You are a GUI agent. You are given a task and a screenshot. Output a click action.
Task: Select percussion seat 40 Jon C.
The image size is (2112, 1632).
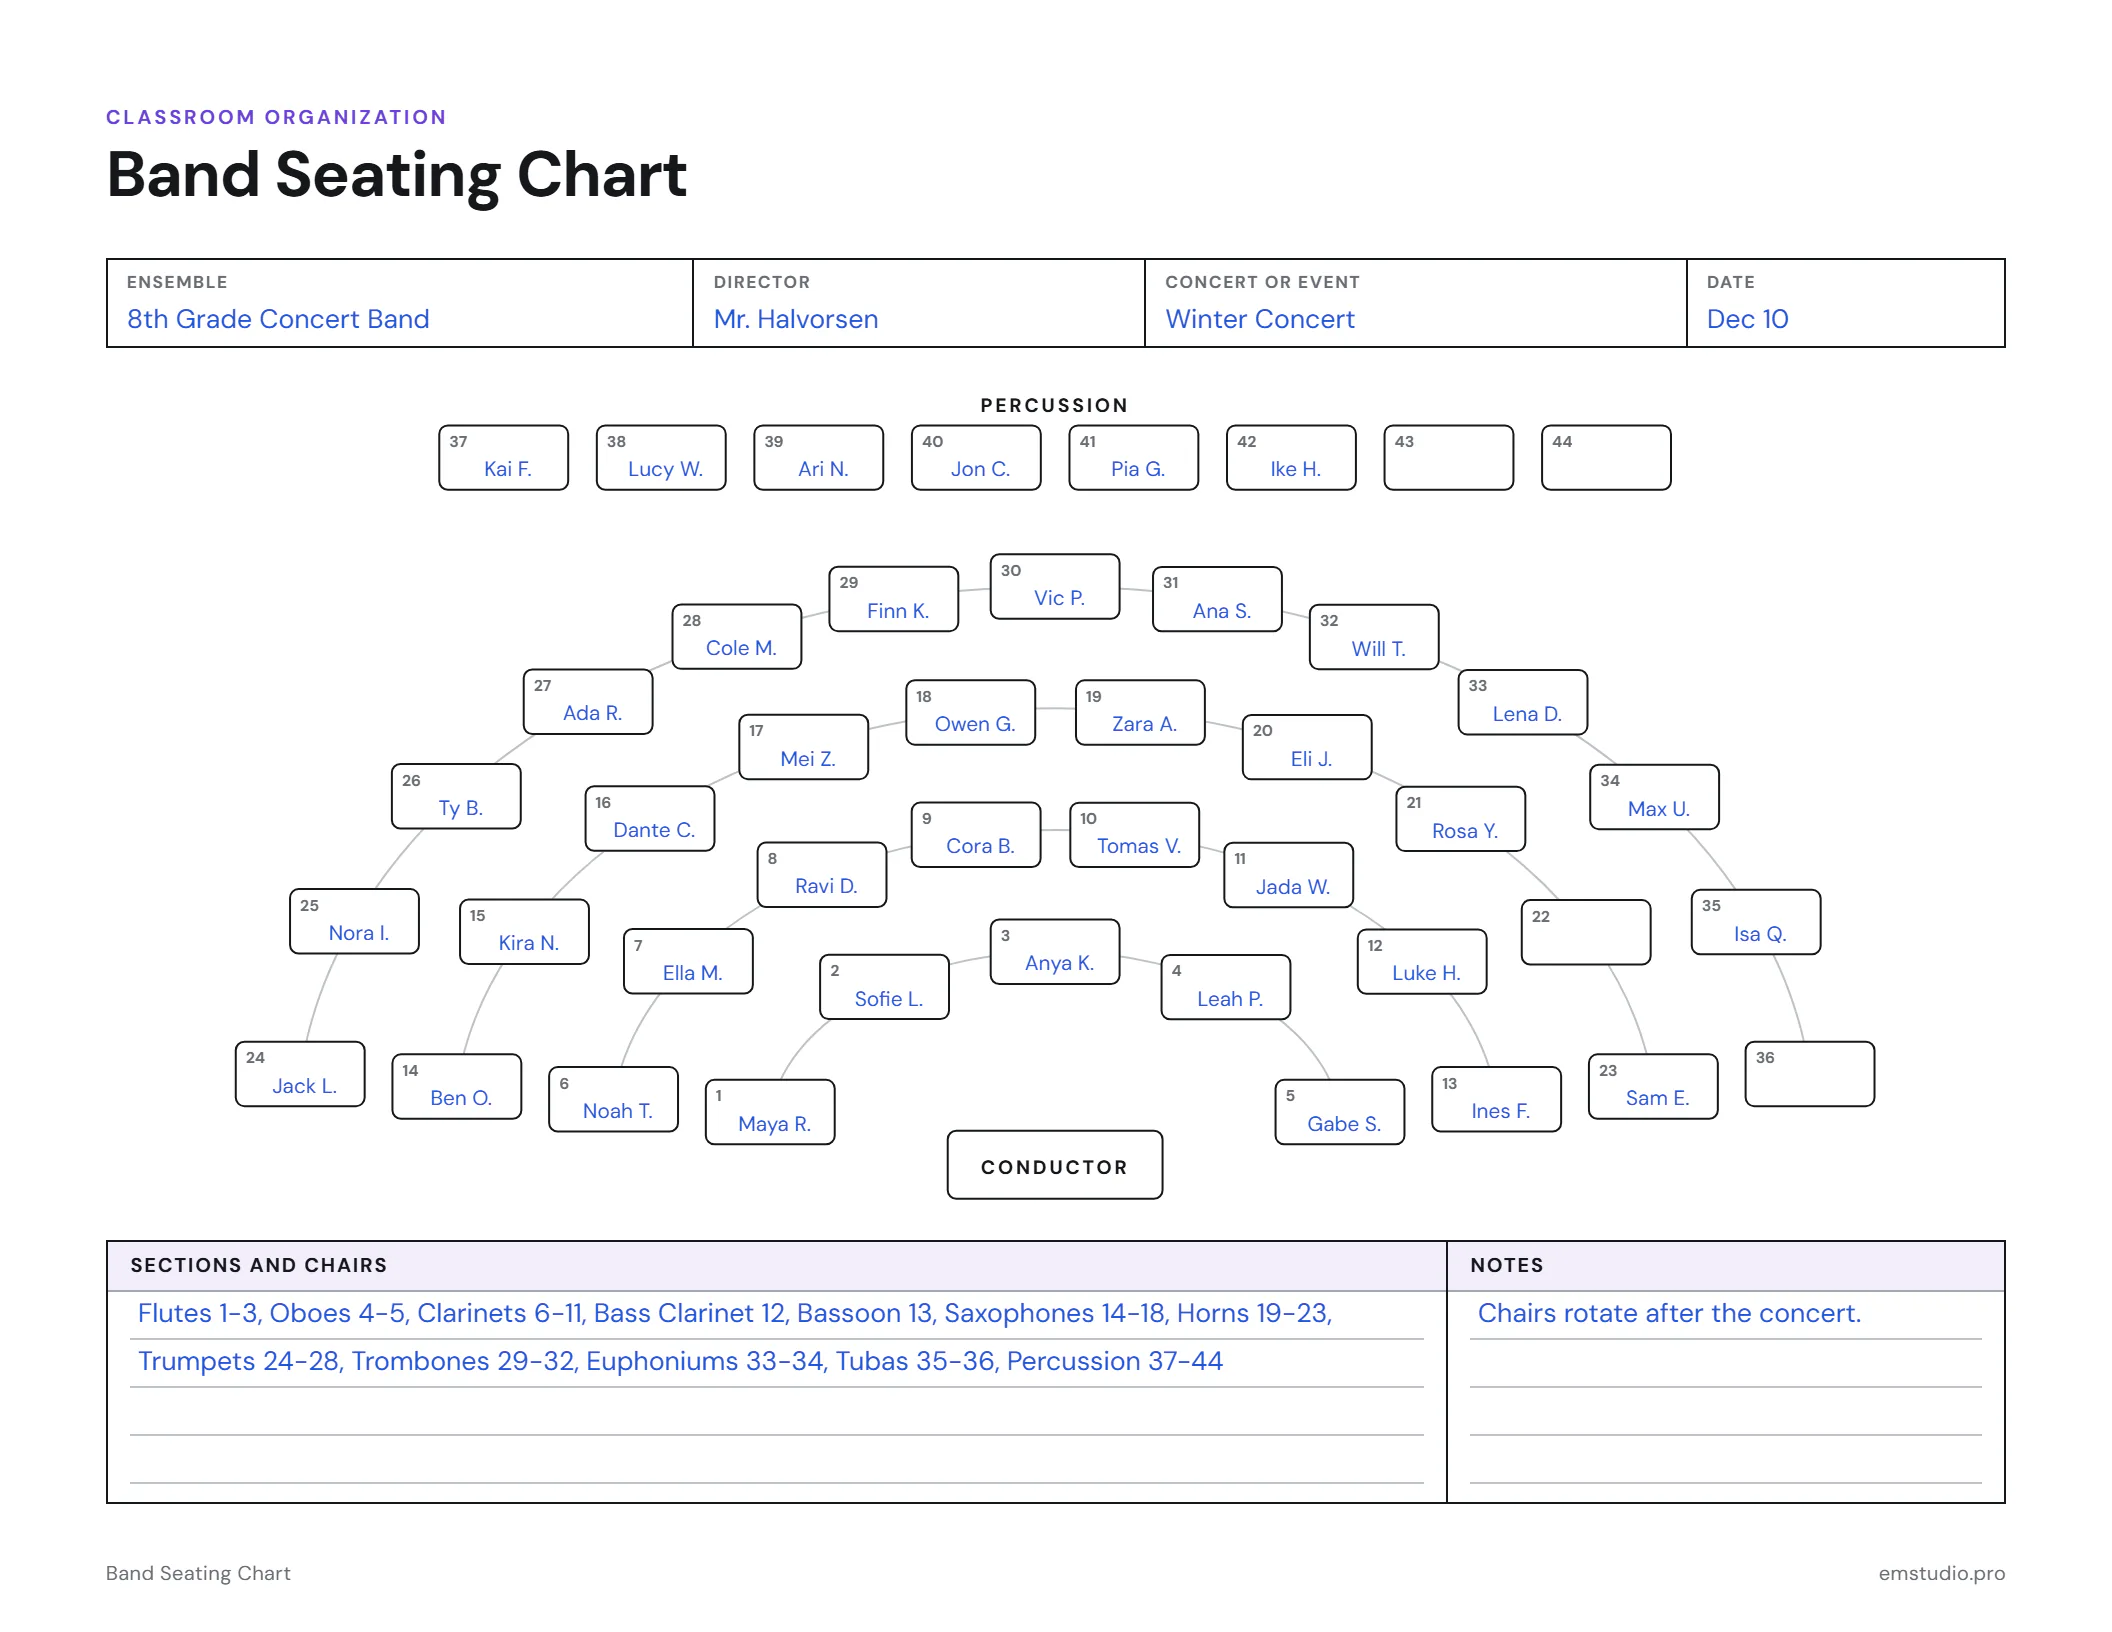[x=976, y=458]
